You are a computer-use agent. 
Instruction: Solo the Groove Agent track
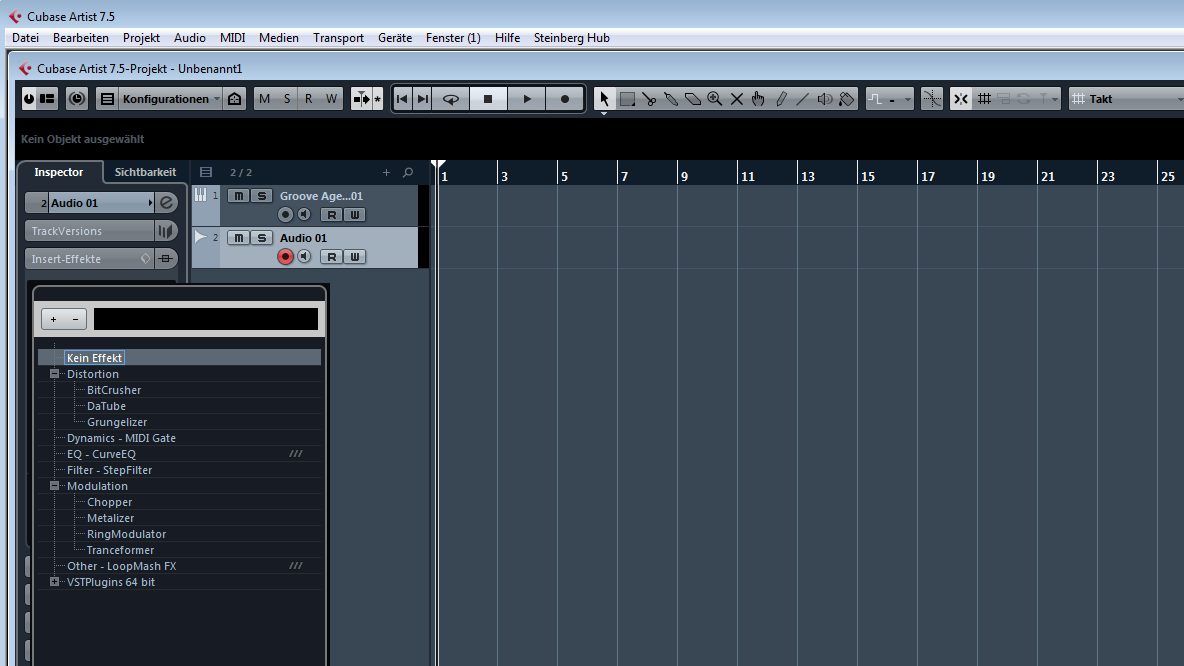coord(261,196)
